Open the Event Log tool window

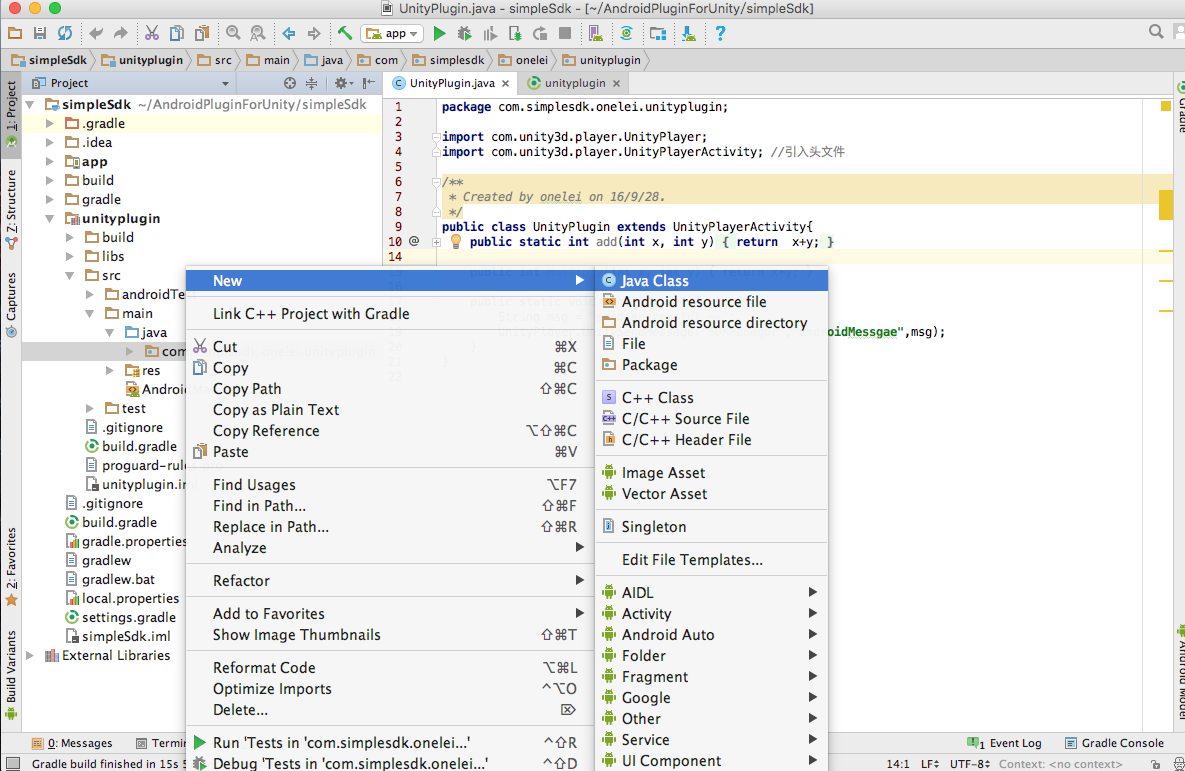1004,743
